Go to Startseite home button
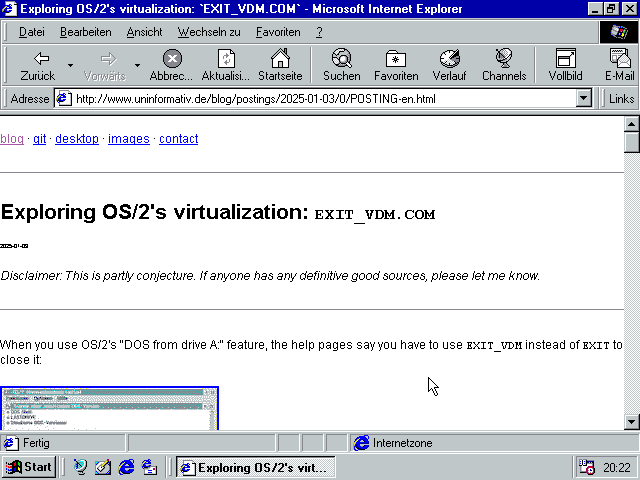Image resolution: width=640 pixels, height=480 pixels. 280,65
